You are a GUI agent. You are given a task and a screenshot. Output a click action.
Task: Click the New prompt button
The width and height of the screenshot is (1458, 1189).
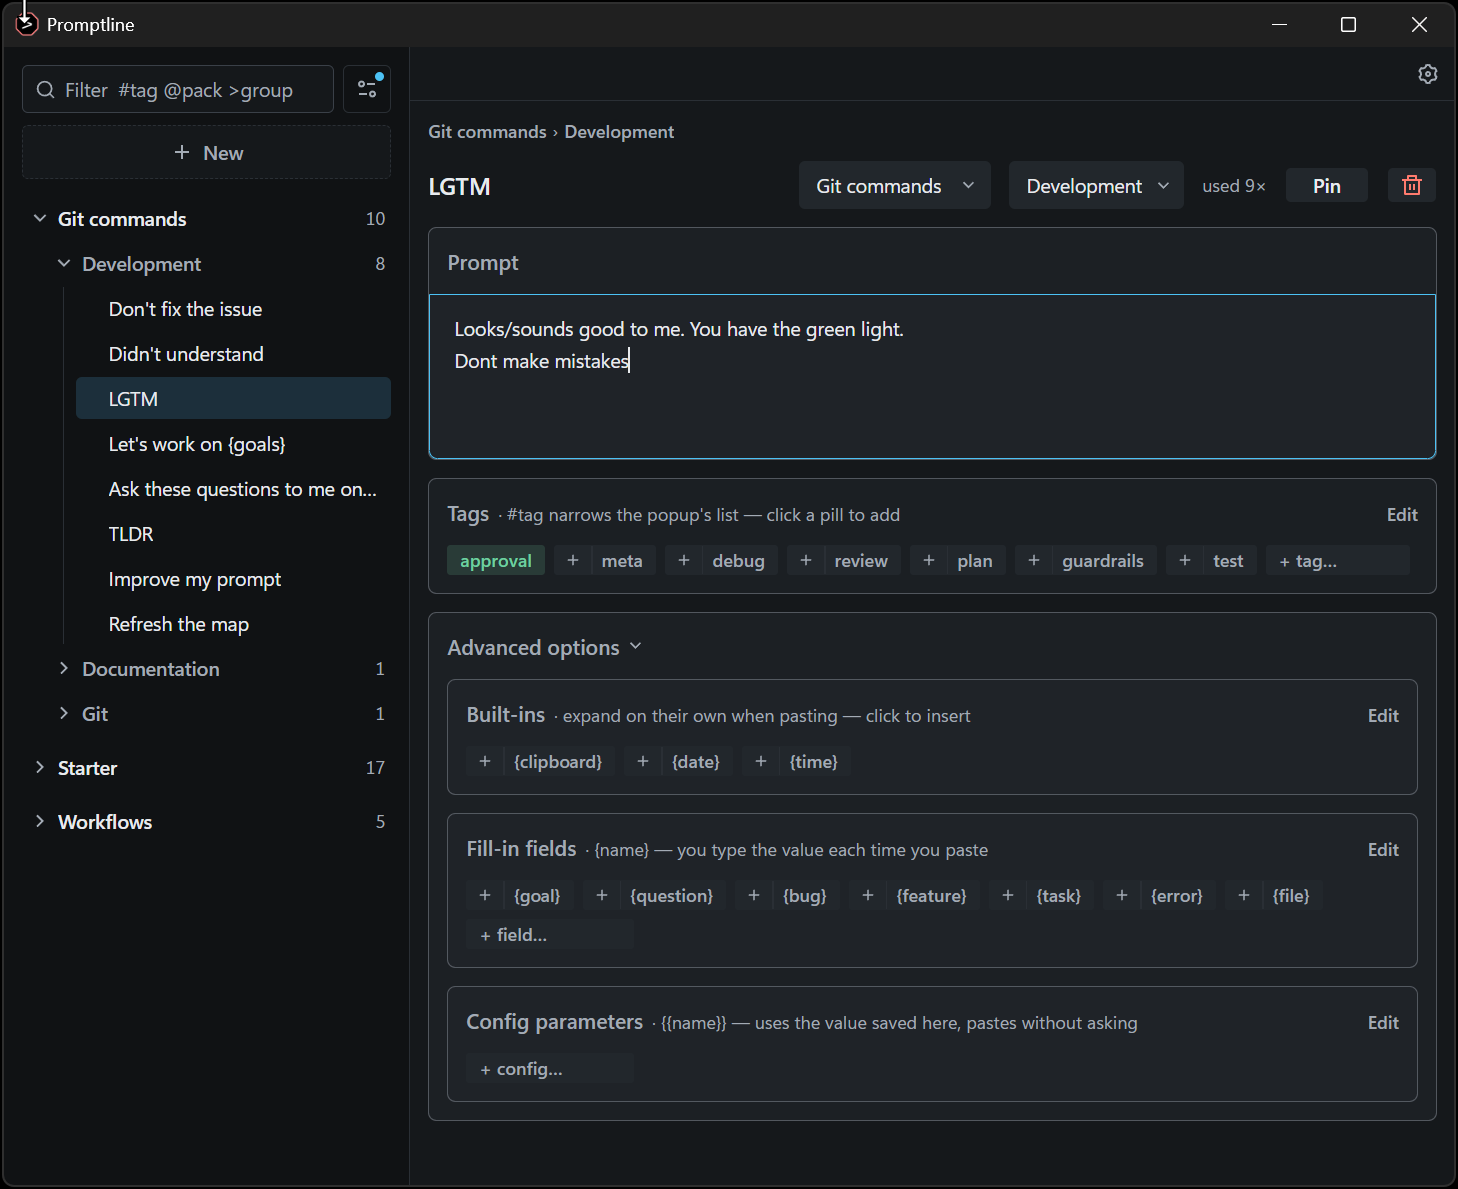[x=206, y=152]
